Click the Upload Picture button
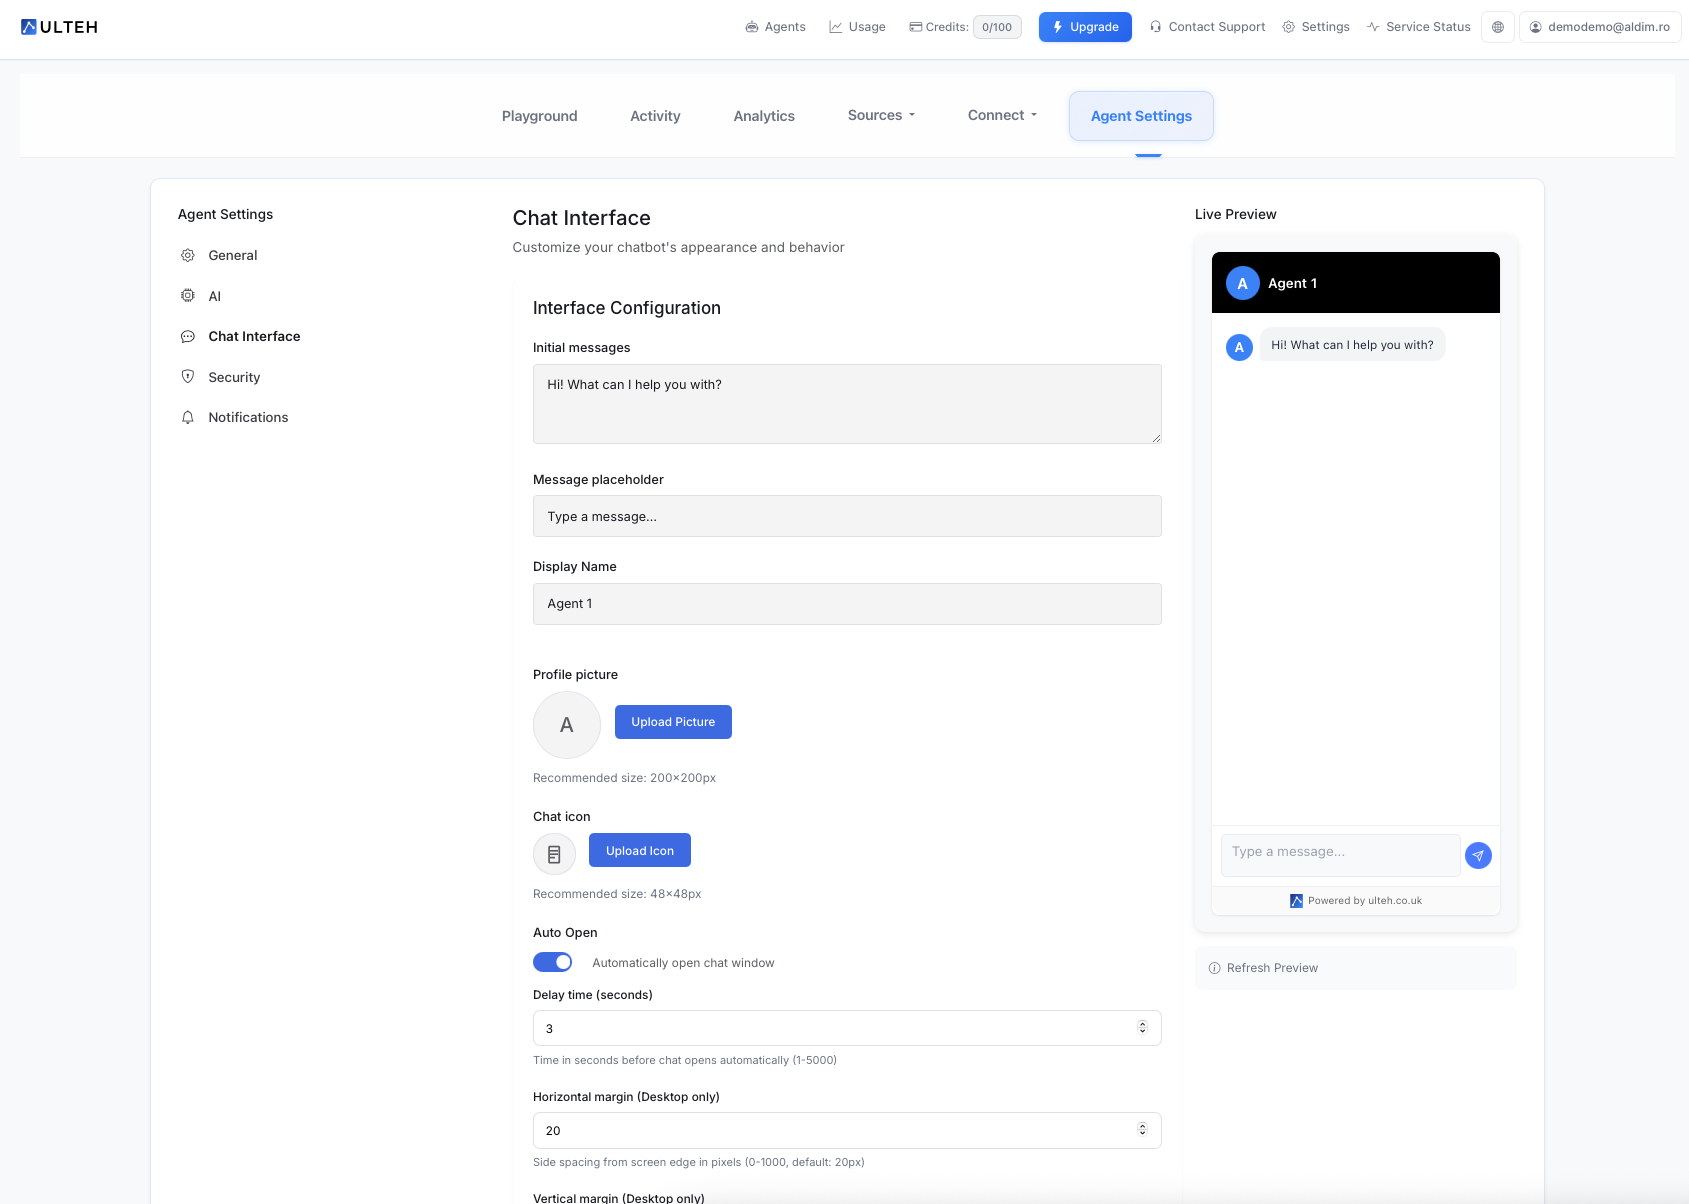The image size is (1689, 1204). point(673,721)
